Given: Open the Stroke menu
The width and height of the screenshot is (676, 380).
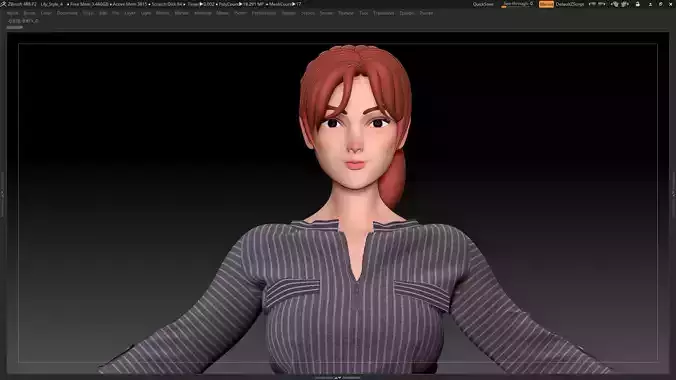Looking at the screenshot, I should click(326, 13).
